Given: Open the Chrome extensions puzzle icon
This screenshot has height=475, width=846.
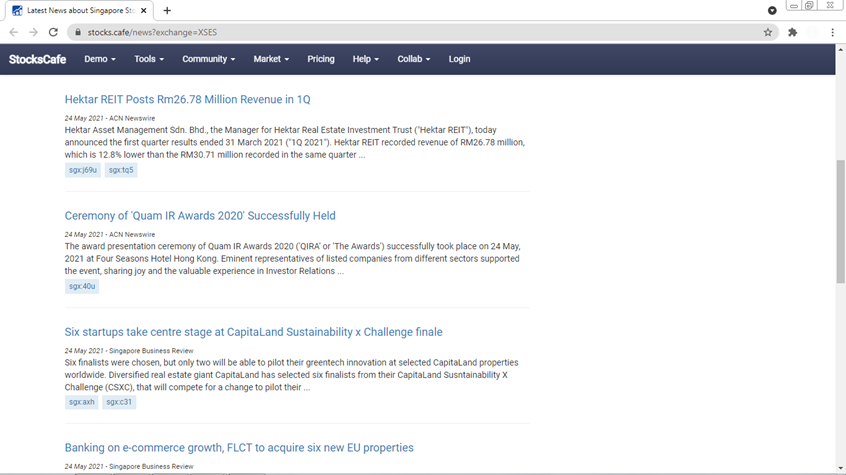Looking at the screenshot, I should pos(792,32).
